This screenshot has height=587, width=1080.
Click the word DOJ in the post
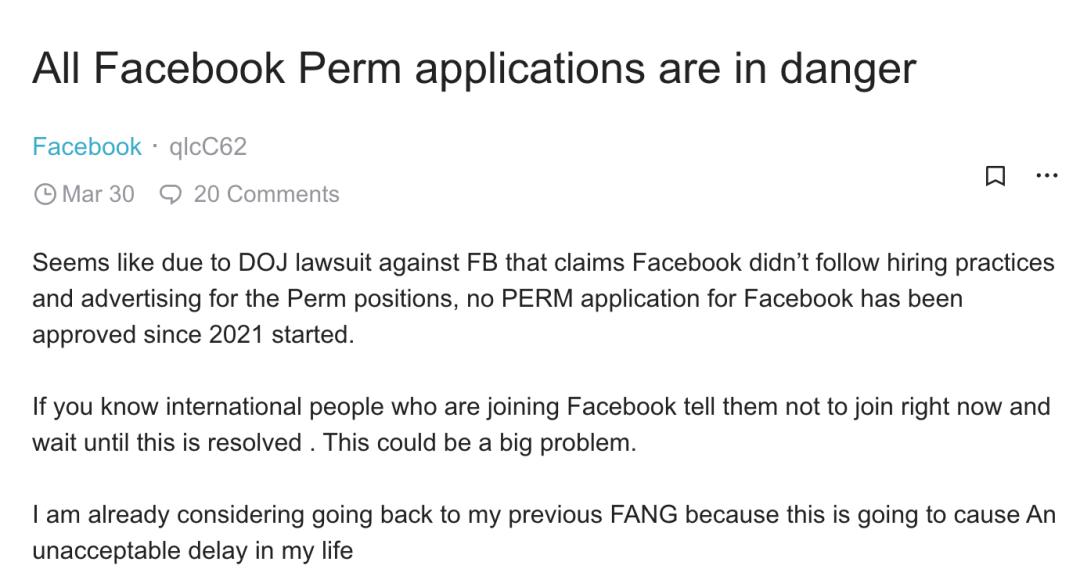click(x=263, y=263)
